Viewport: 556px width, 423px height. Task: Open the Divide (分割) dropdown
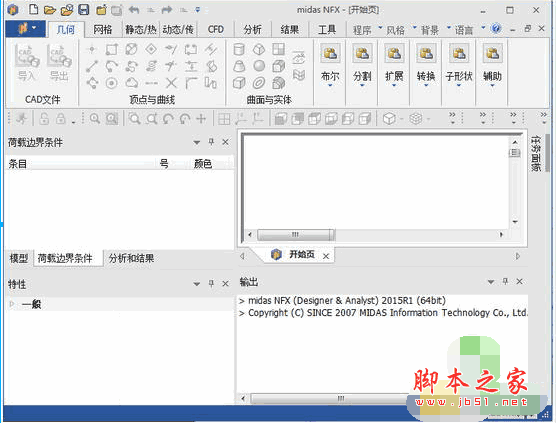(362, 66)
